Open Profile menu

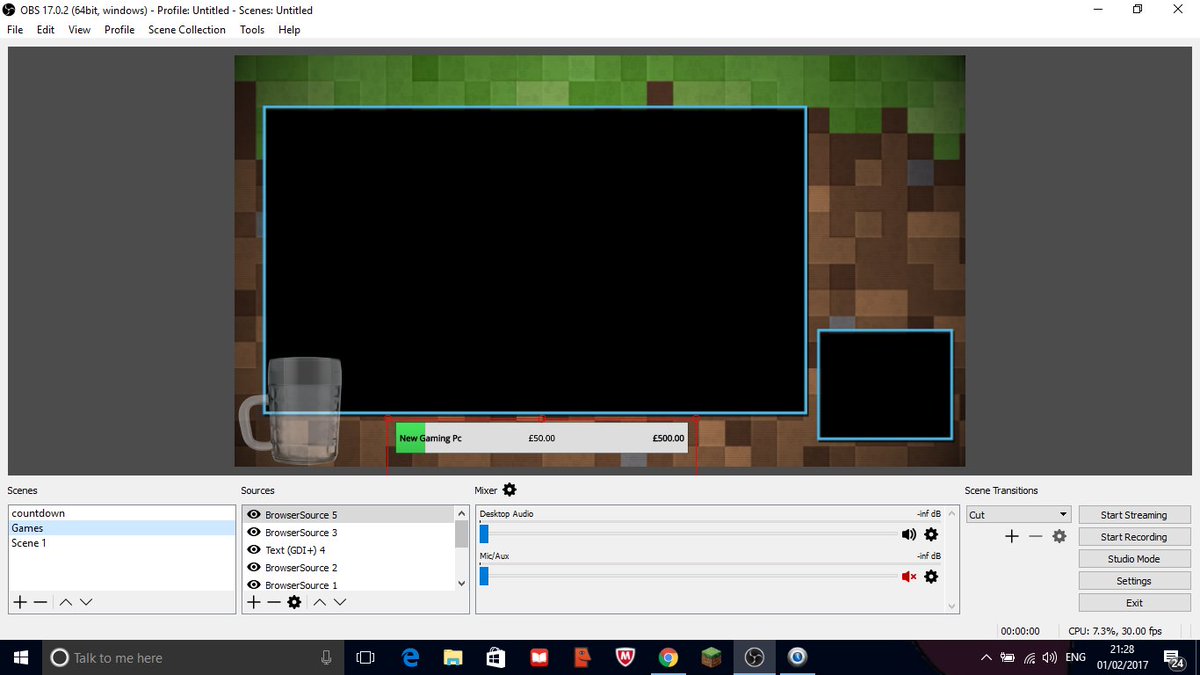[119, 30]
